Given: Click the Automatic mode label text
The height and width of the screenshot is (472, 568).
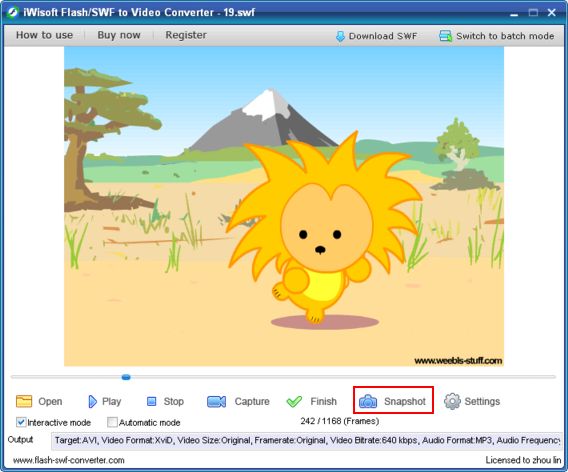Looking at the screenshot, I should coord(150,423).
